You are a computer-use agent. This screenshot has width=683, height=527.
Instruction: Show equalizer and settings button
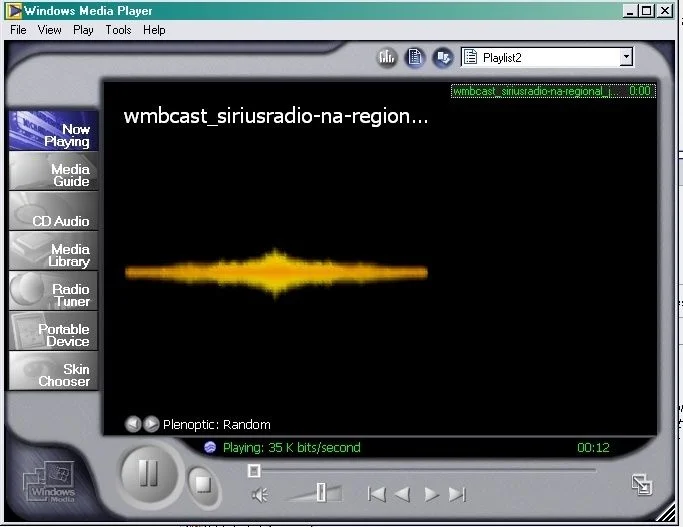pyautogui.click(x=386, y=57)
